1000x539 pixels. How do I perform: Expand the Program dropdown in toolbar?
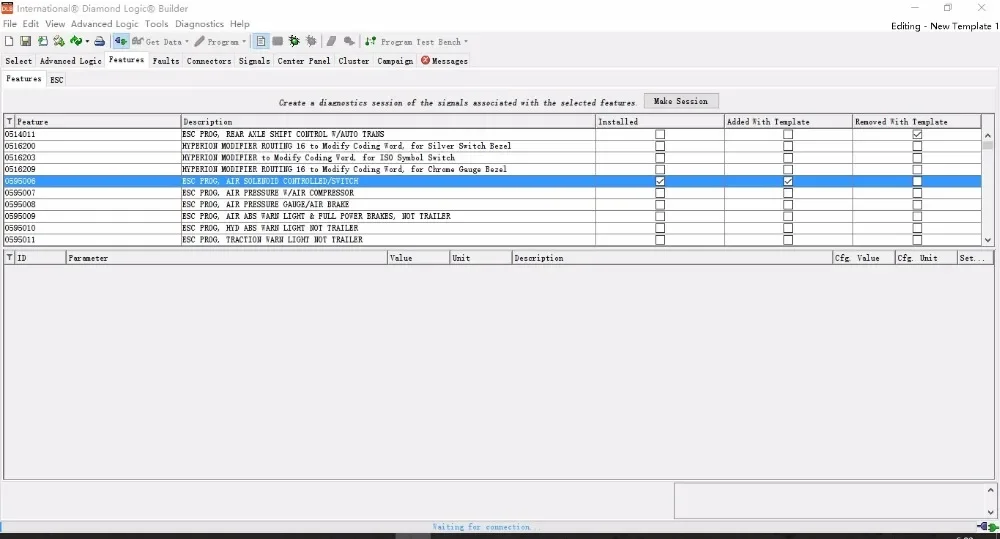pos(244,42)
